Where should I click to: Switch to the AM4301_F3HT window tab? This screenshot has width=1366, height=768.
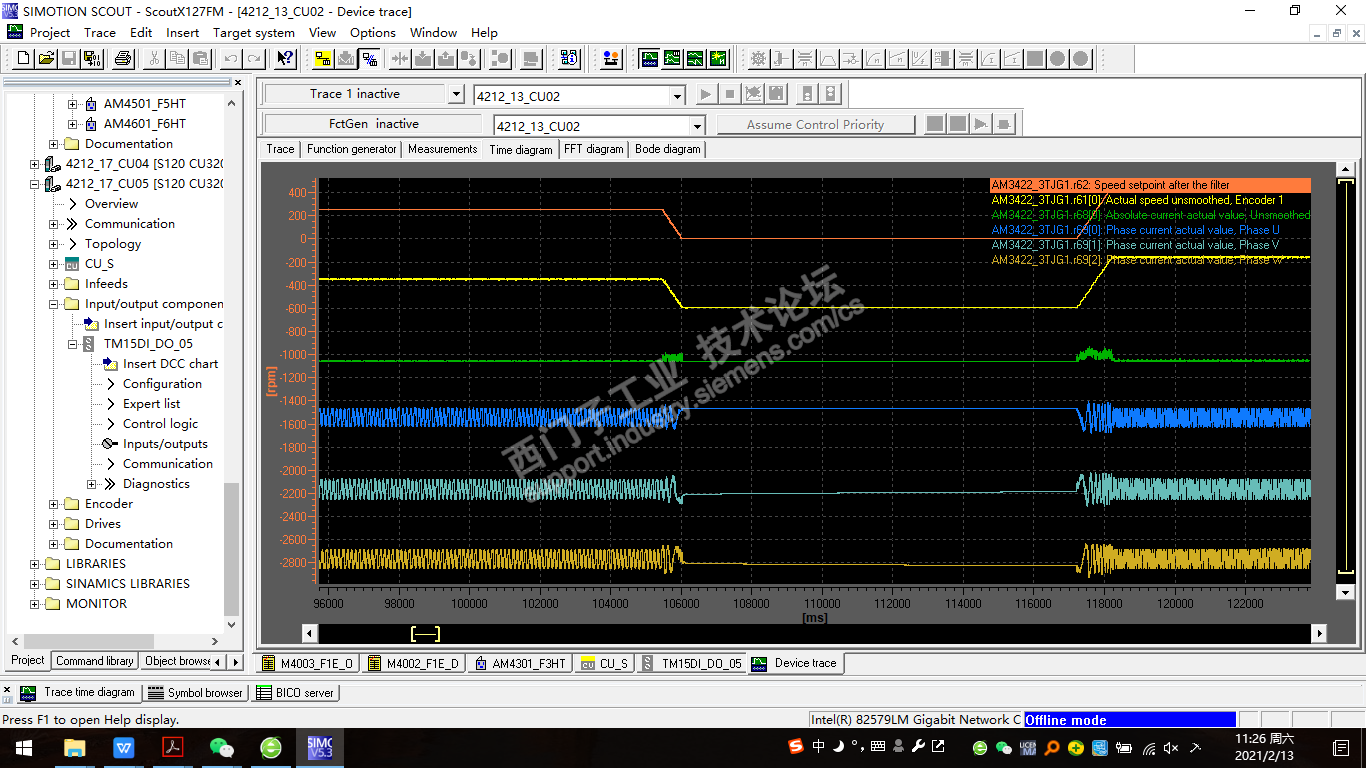point(520,663)
